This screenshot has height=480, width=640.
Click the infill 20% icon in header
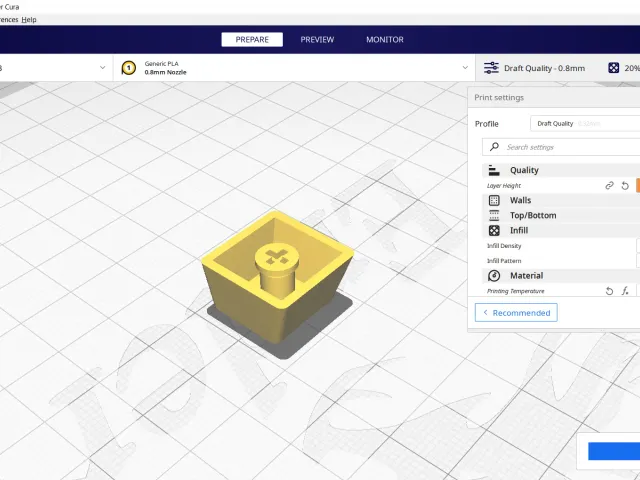(613, 68)
